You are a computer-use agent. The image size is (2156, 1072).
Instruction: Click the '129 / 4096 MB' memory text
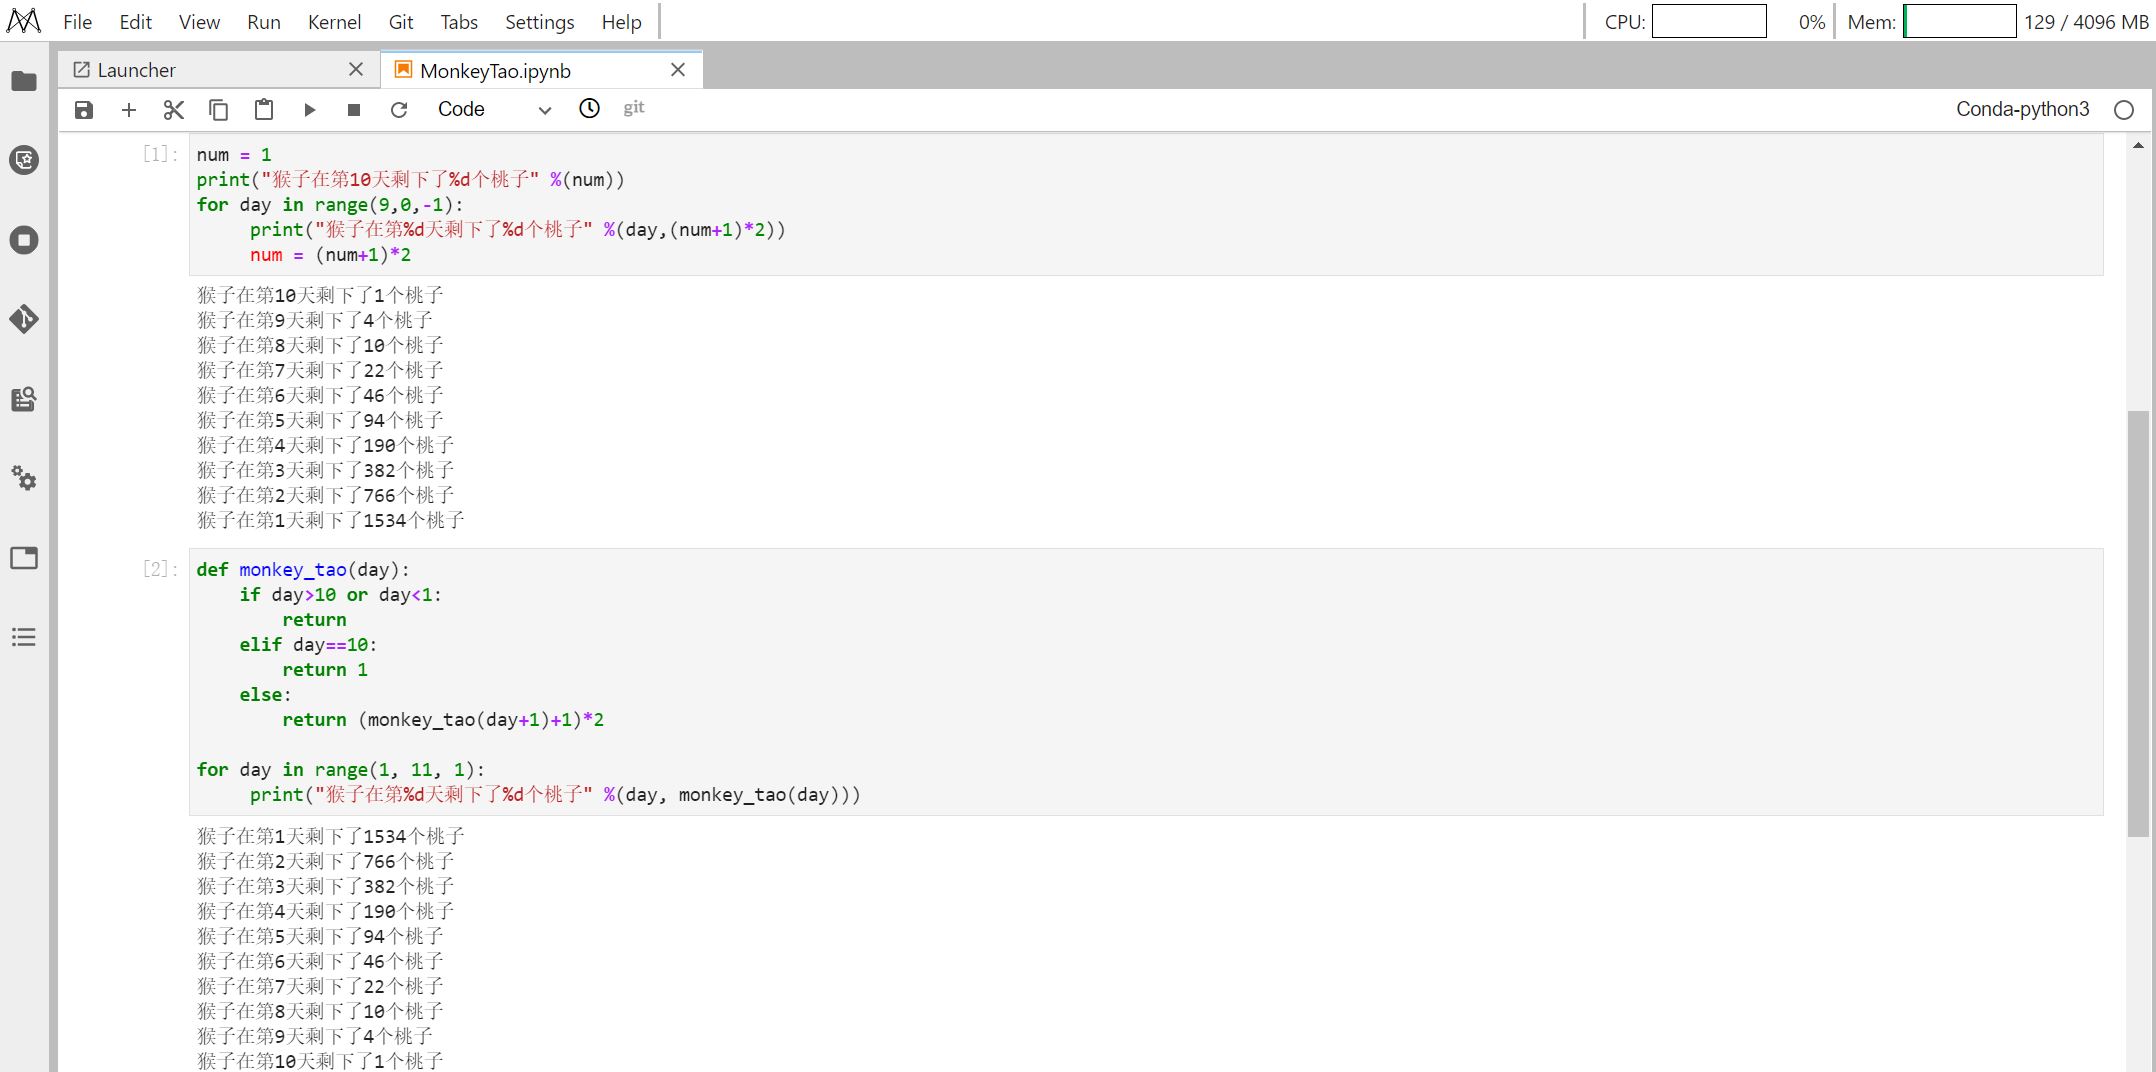(x=2086, y=22)
